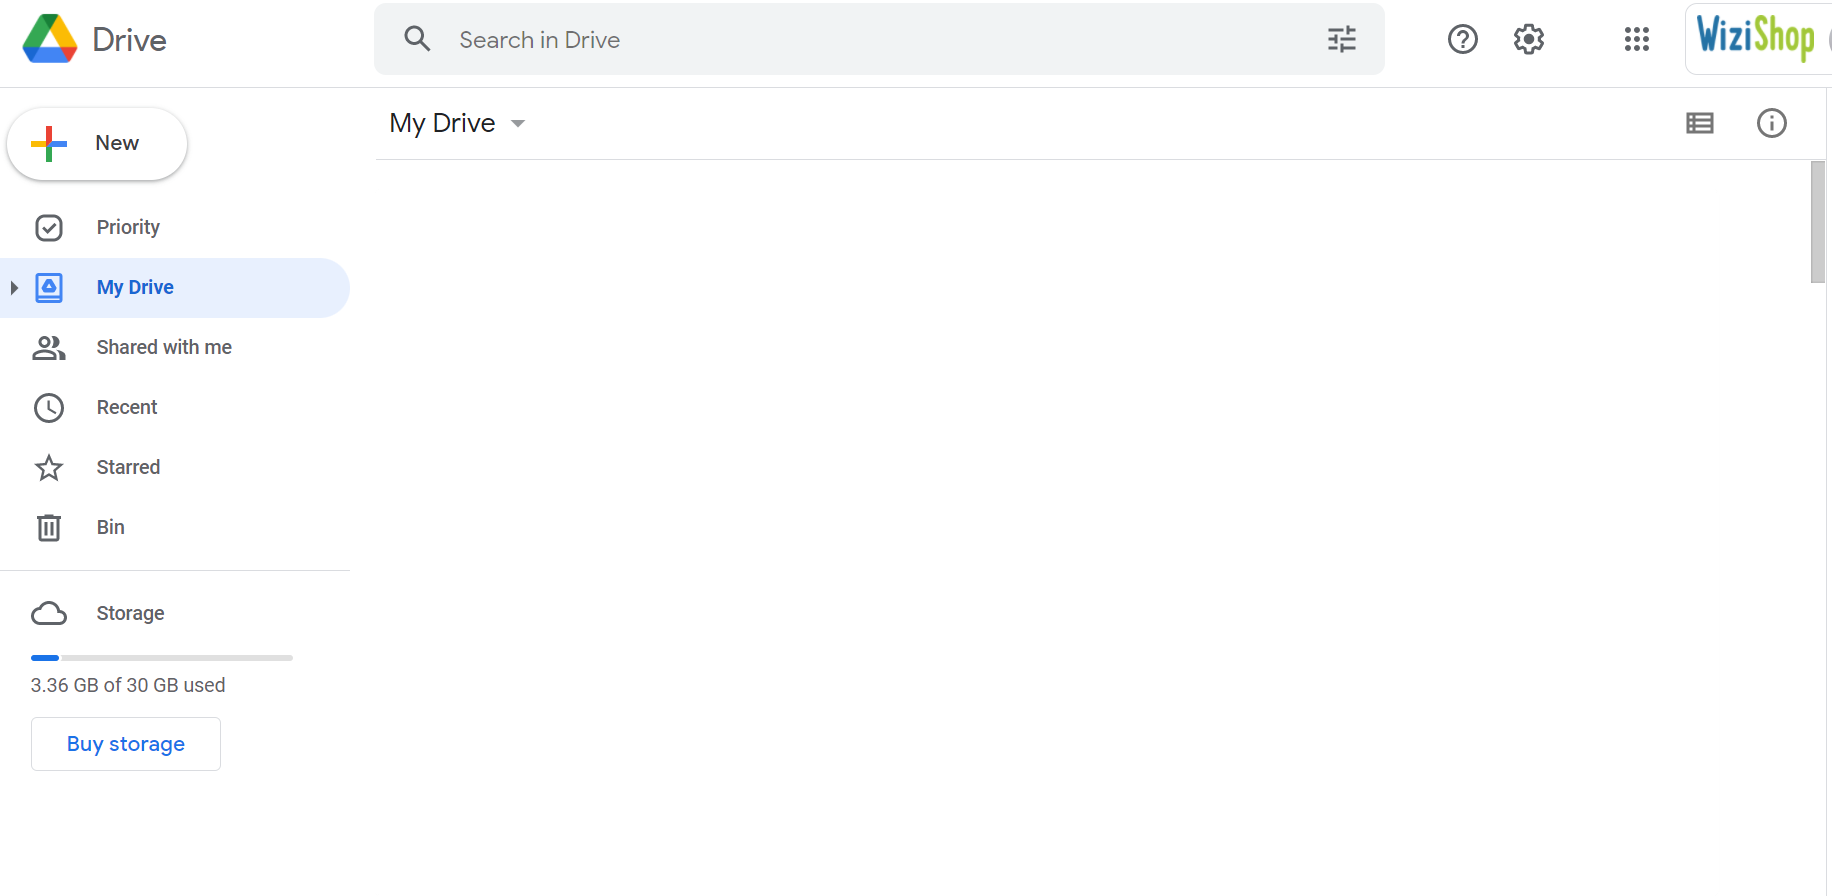The width and height of the screenshot is (1832, 896).
Task: Open the Settings gear icon
Action: click(1528, 39)
